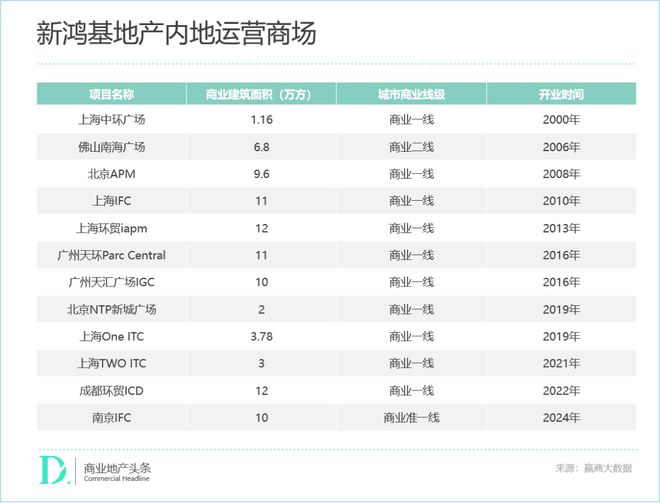660x503 pixels.
Task: Click 商业一线 in the 广州天环Parc Central row
Action: [x=411, y=255]
